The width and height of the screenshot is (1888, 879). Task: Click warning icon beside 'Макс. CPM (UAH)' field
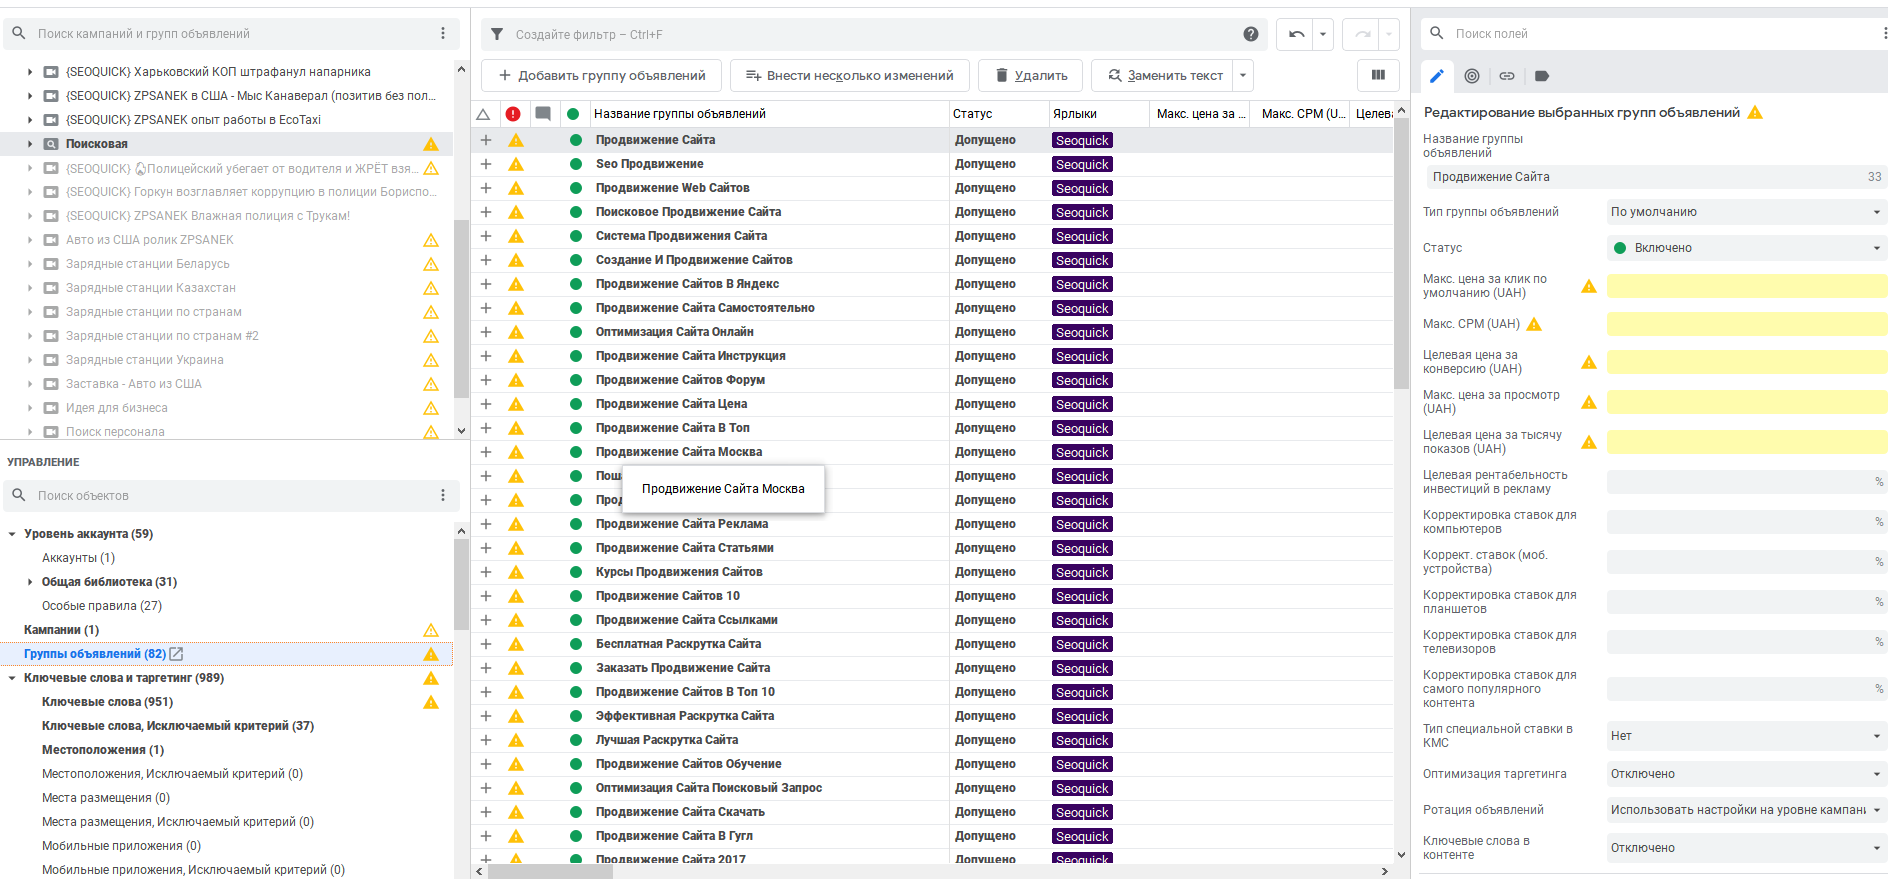coord(1534,324)
